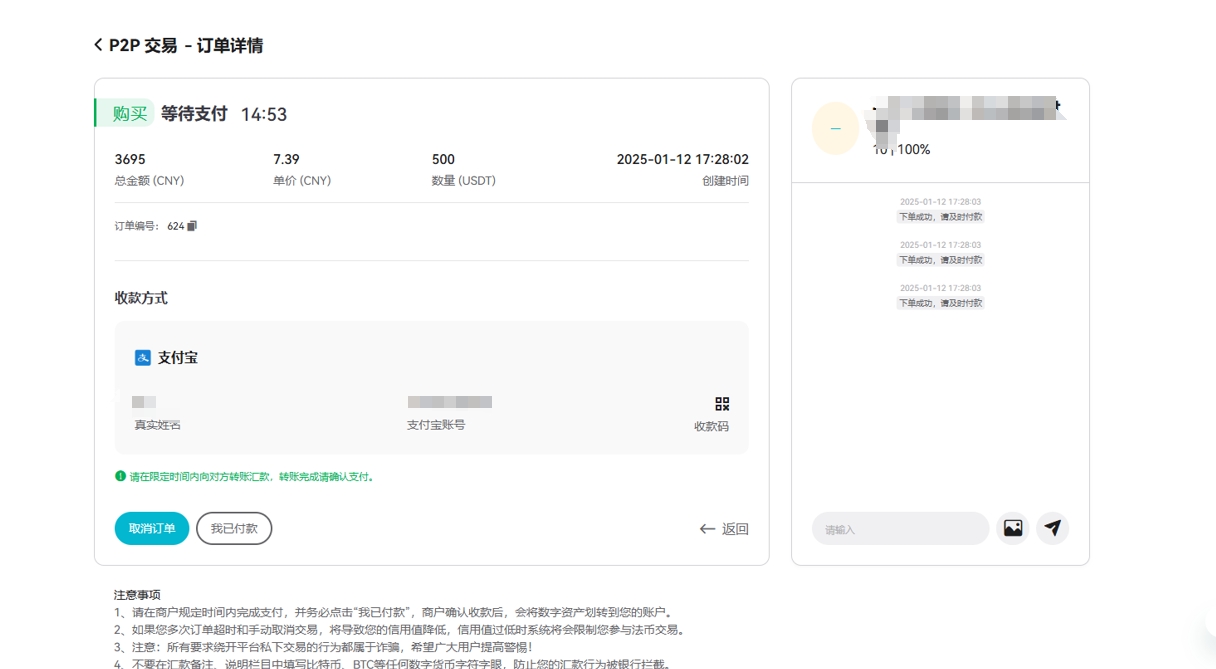Click the blurred 支付宝账号 account value
Screen dimensions: 1216x669
[x=449, y=402]
